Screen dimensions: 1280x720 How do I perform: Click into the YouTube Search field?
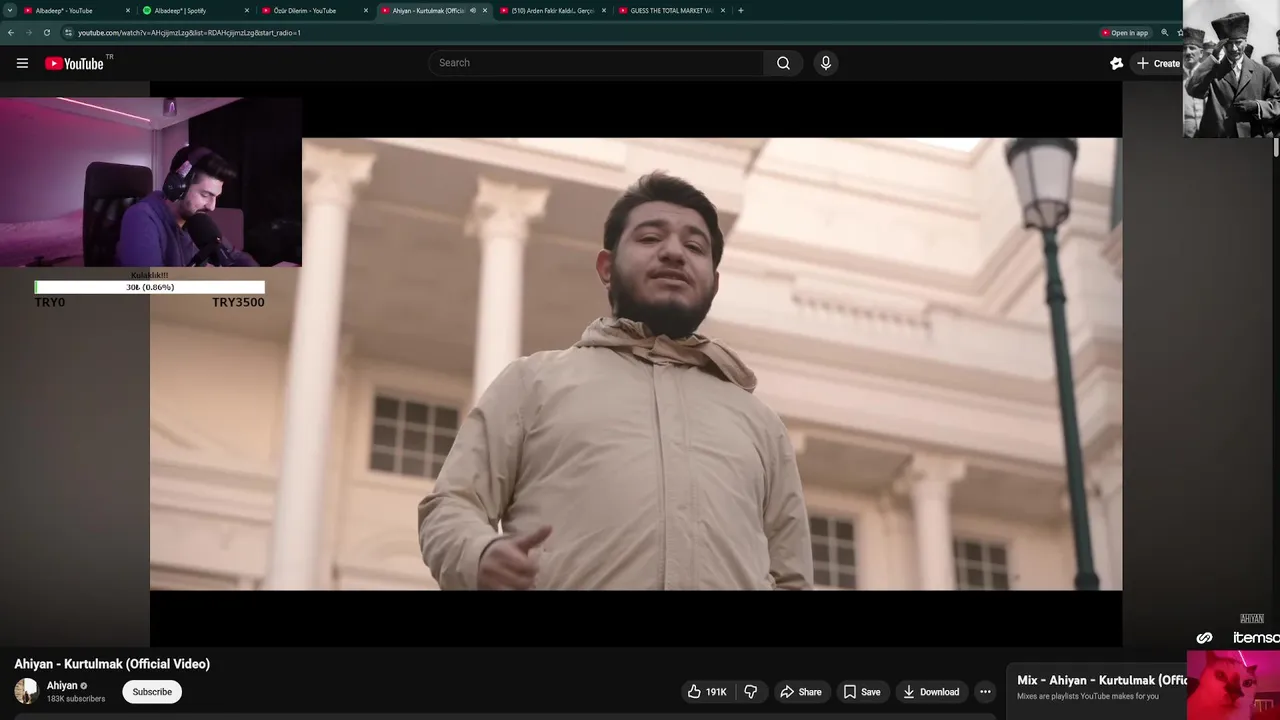tap(597, 63)
